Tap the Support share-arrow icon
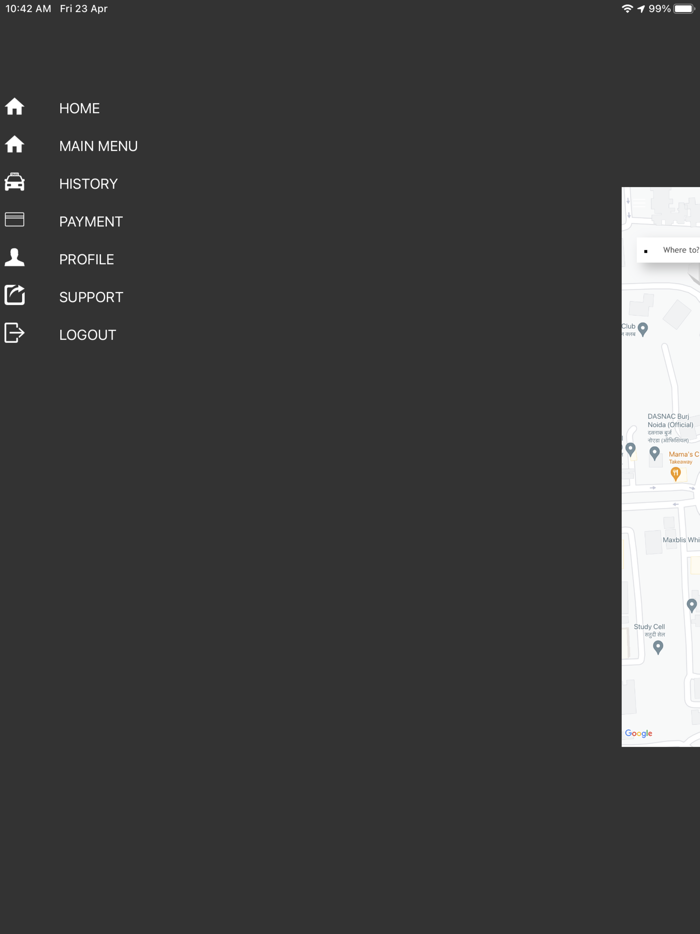Screen dimensions: 700x934 click(14, 295)
